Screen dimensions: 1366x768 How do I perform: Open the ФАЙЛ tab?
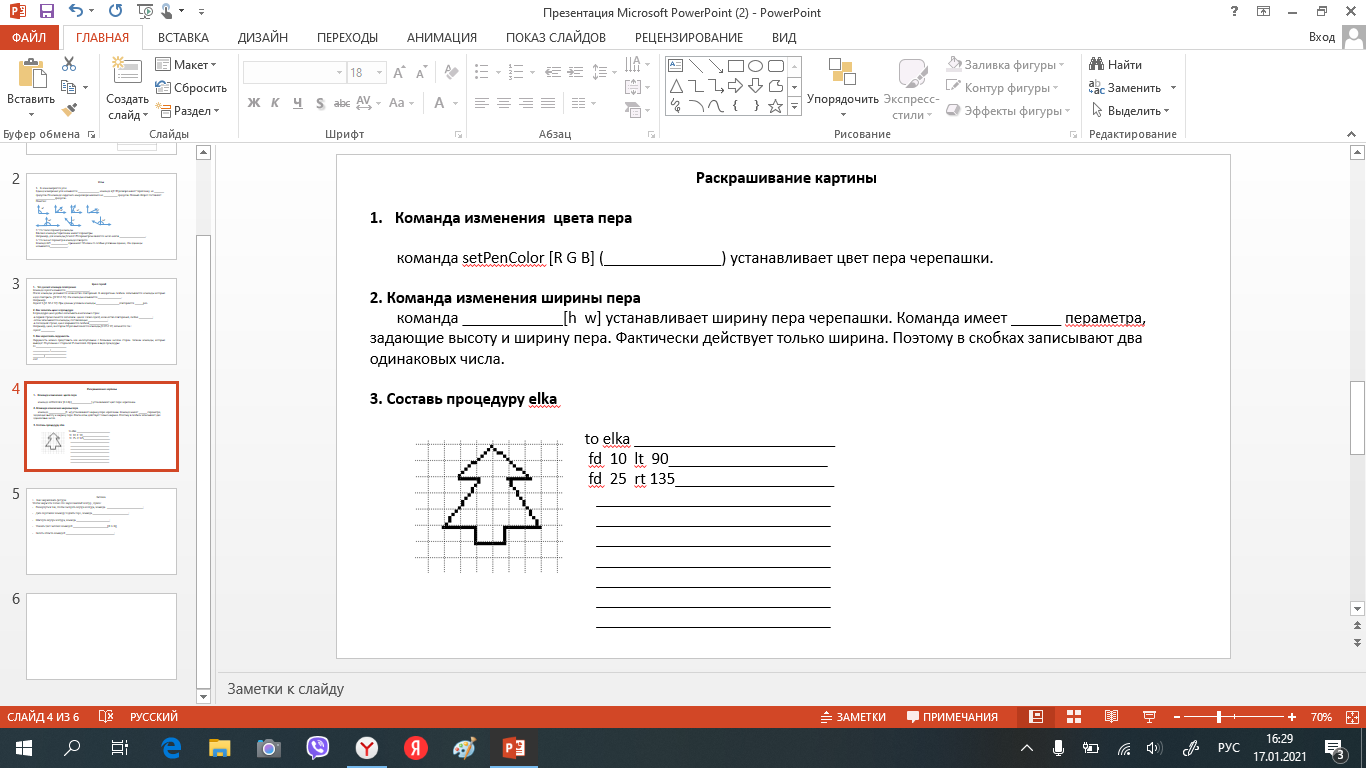click(x=30, y=38)
